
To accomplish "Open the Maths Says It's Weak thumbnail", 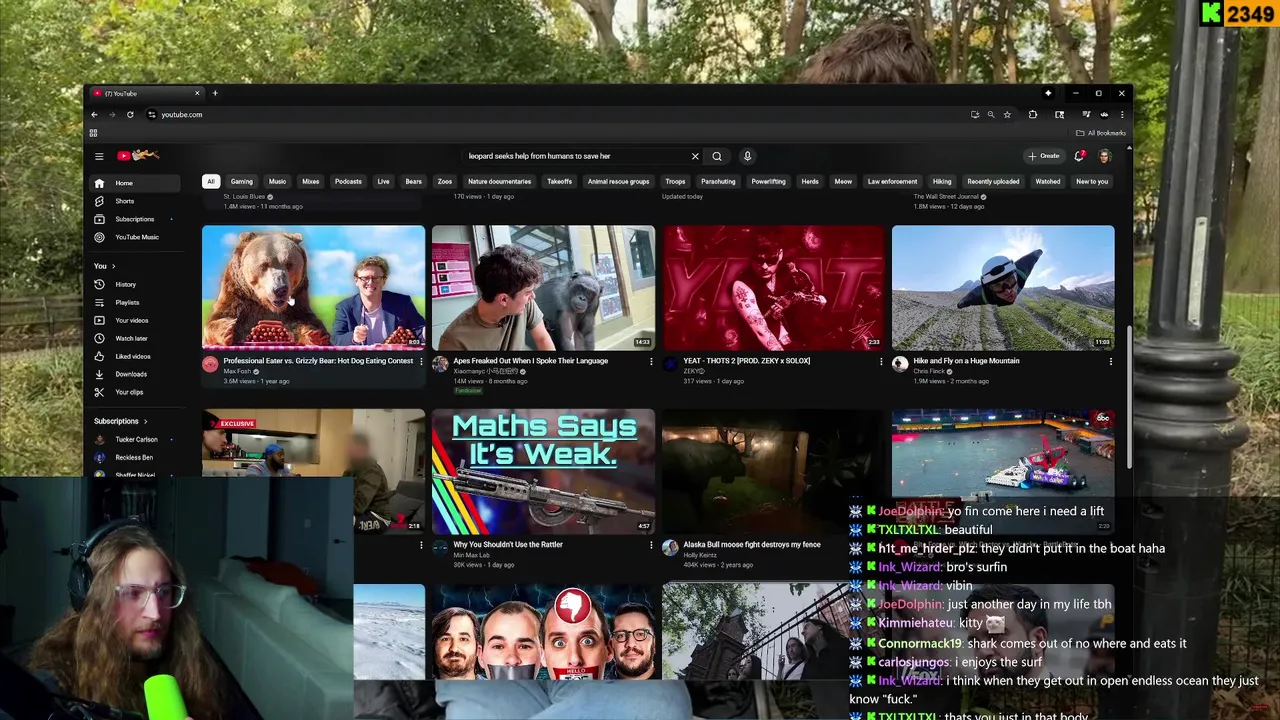I will [x=543, y=471].
